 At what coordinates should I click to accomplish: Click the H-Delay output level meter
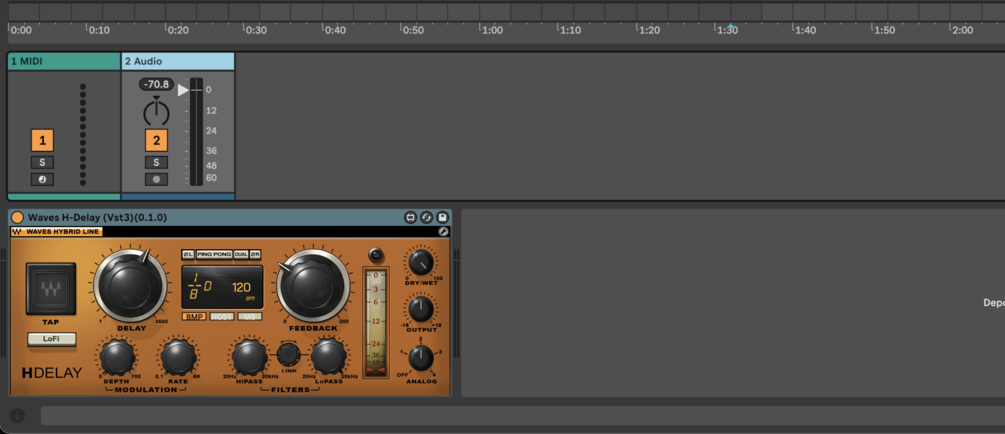coord(376,322)
